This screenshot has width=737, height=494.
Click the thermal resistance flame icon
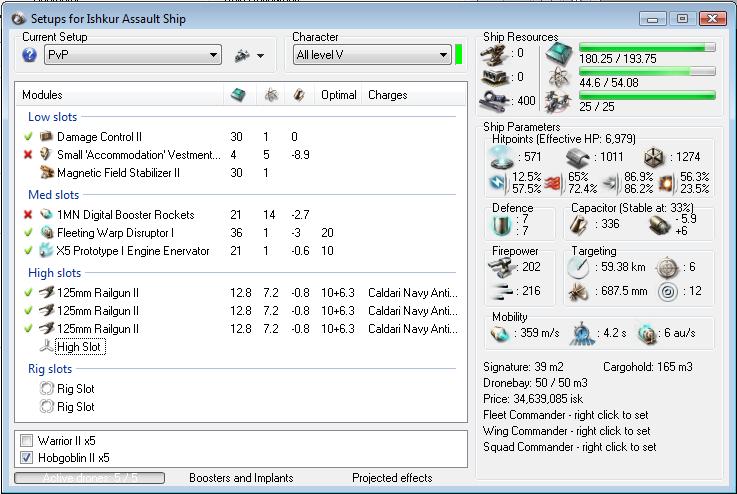pyautogui.click(x=553, y=183)
